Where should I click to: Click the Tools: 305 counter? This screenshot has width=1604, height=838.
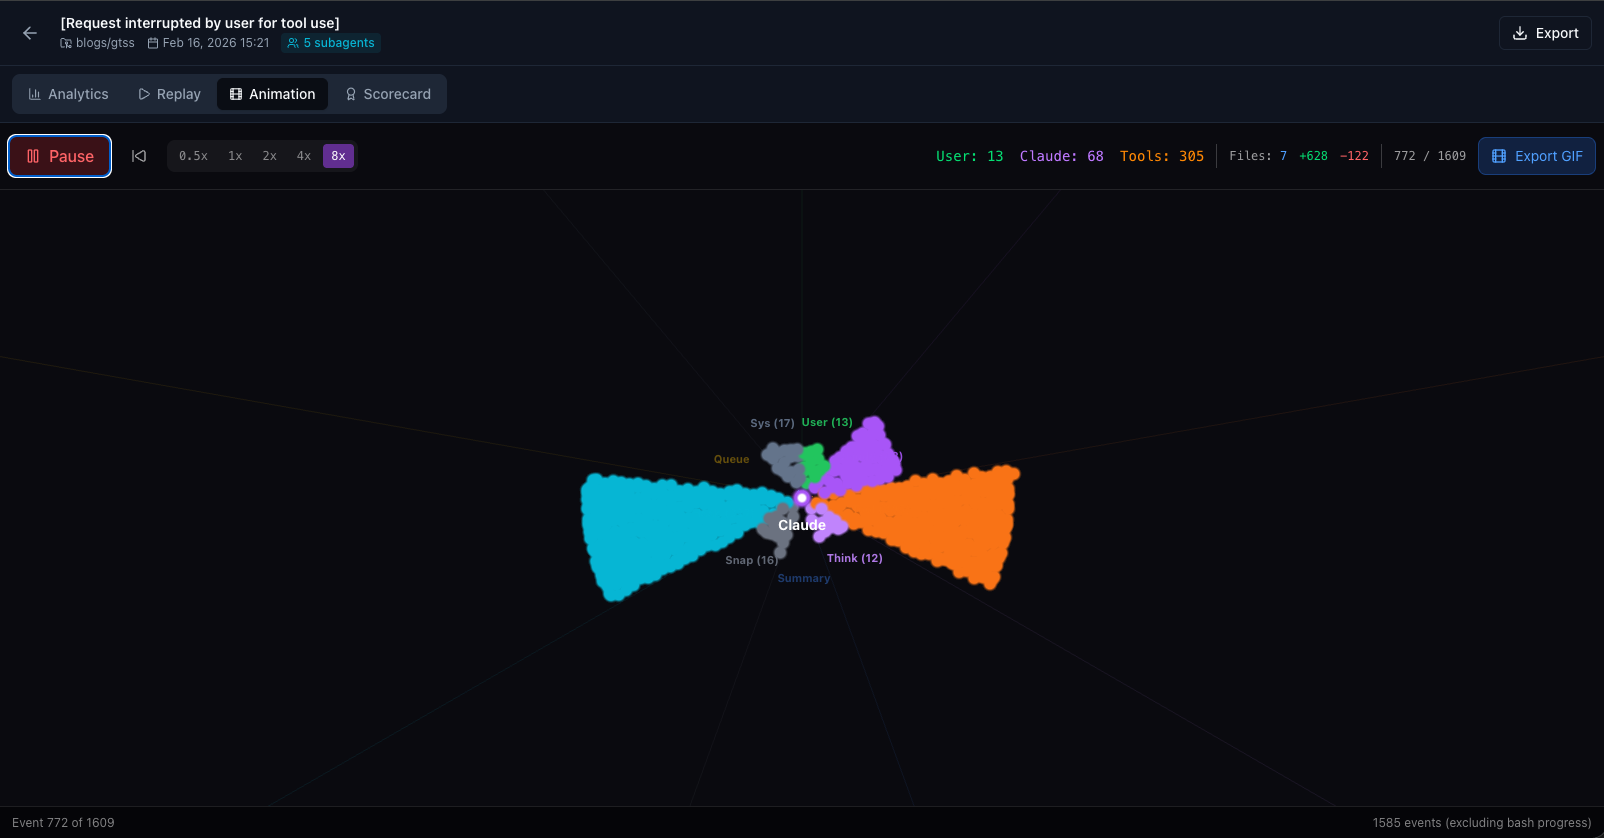1162,156
